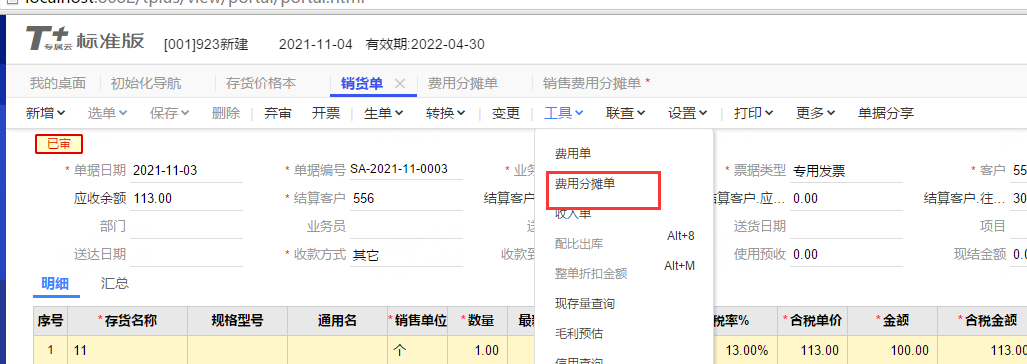Close the 销货单 tab
Screen dimensions: 1027x364
point(401,84)
